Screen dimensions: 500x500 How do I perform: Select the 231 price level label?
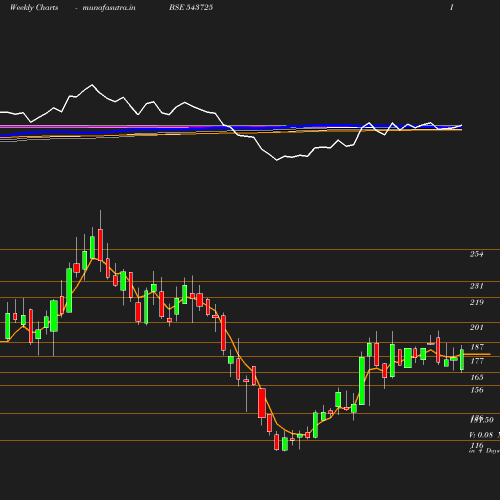(x=476, y=286)
